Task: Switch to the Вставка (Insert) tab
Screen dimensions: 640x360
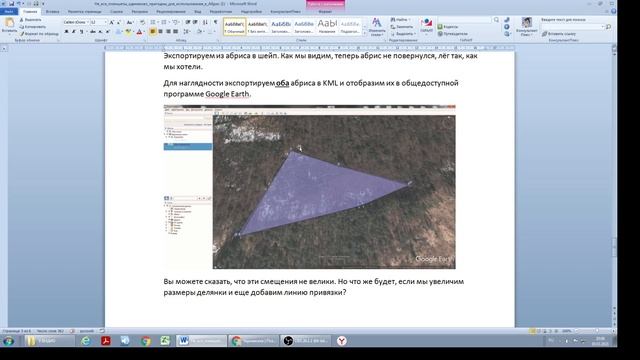Action: coord(52,11)
